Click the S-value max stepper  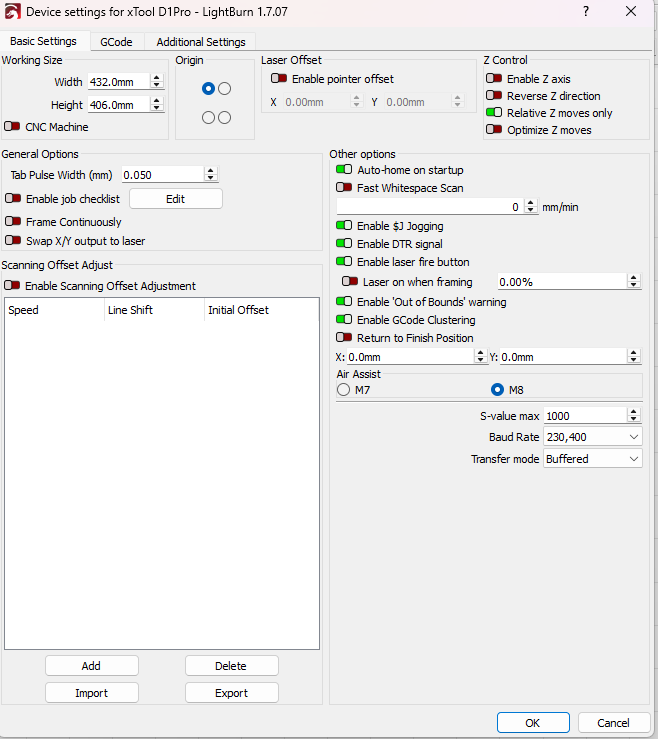point(634,416)
